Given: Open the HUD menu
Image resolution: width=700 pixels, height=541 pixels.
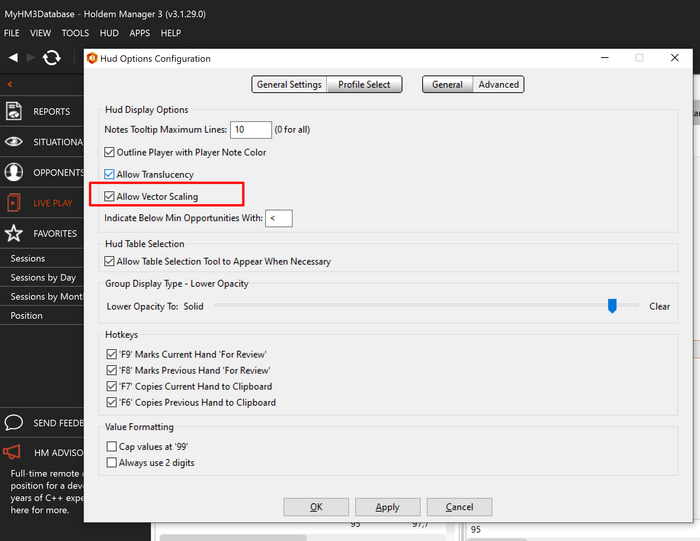Looking at the screenshot, I should (x=109, y=33).
